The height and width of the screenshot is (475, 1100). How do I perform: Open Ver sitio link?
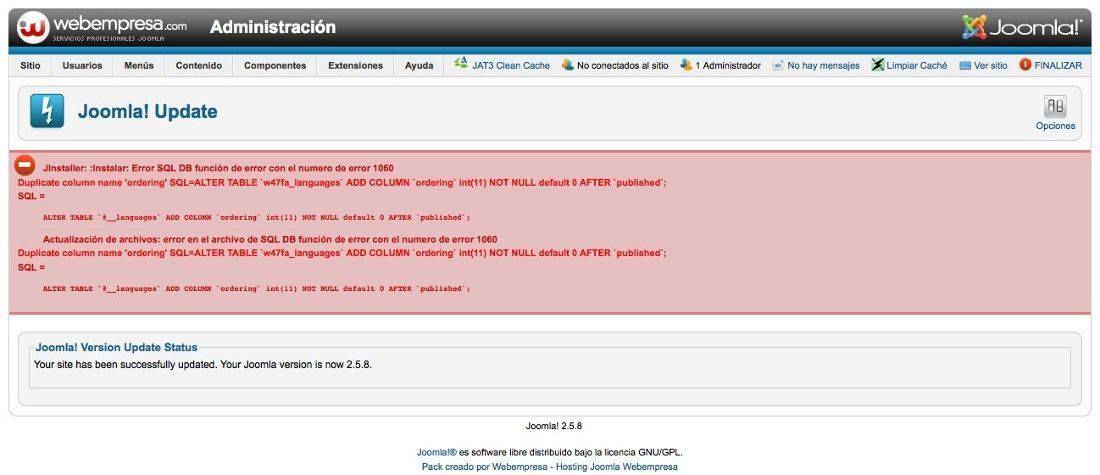pyautogui.click(x=991, y=65)
